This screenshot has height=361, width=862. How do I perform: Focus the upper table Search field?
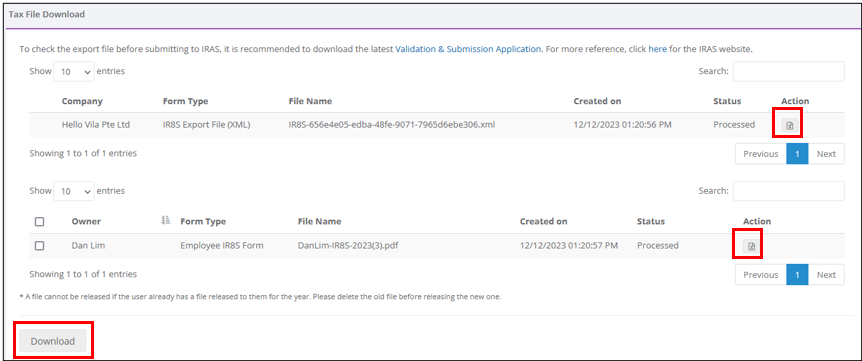point(788,71)
